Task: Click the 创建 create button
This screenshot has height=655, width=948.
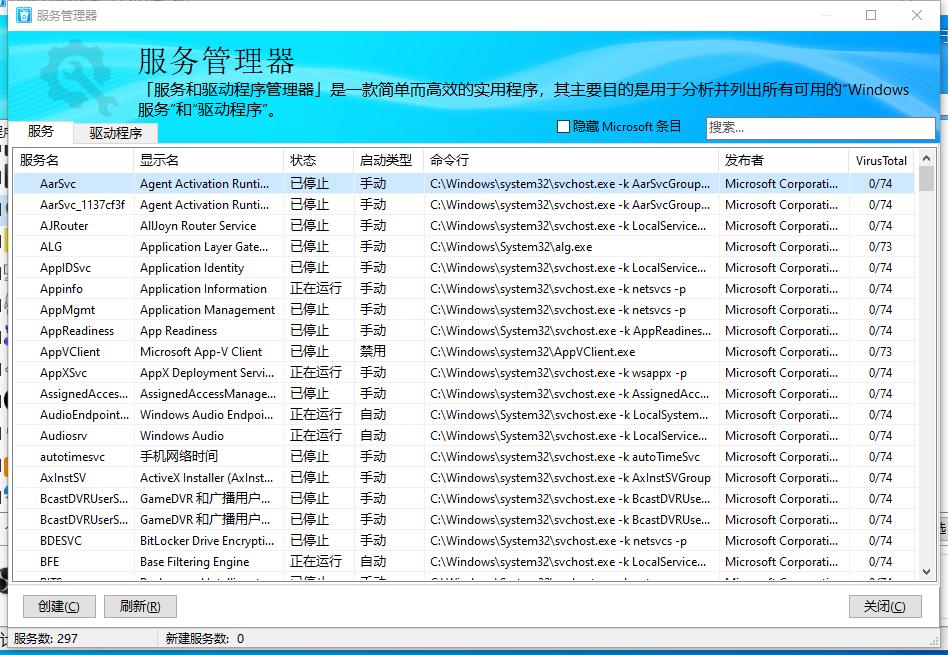Action: pyautogui.click(x=58, y=606)
